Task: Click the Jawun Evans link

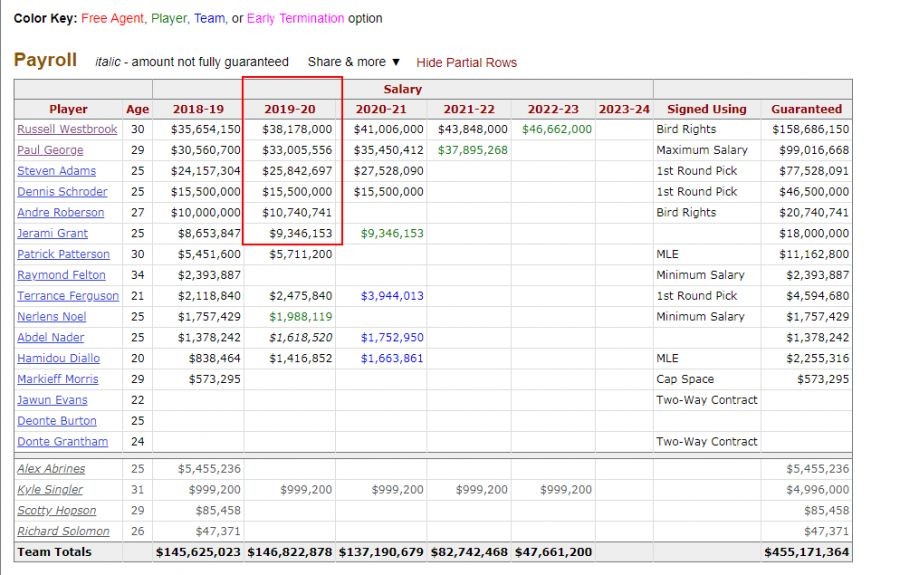Action: (52, 400)
